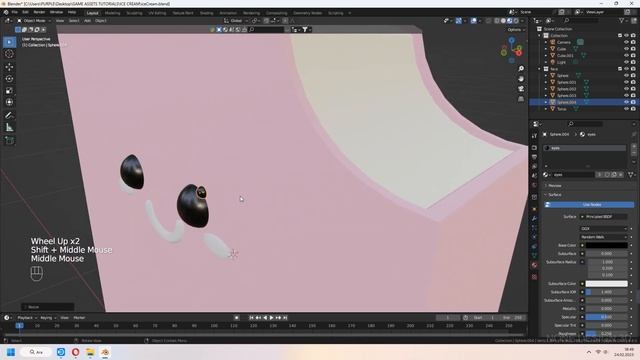The width and height of the screenshot is (640, 360).
Task: Hide Camera in viewport via eye icon
Action: [627, 42]
